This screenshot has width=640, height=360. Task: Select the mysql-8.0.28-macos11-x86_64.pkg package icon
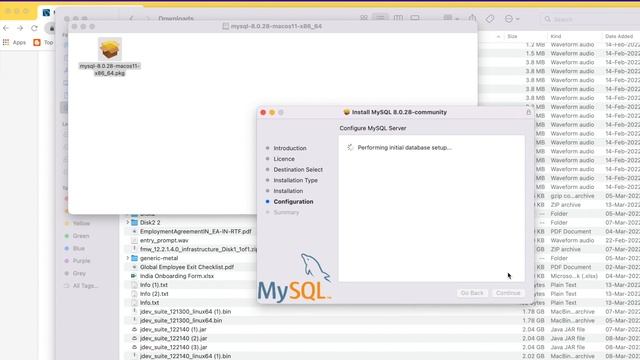(x=109, y=49)
